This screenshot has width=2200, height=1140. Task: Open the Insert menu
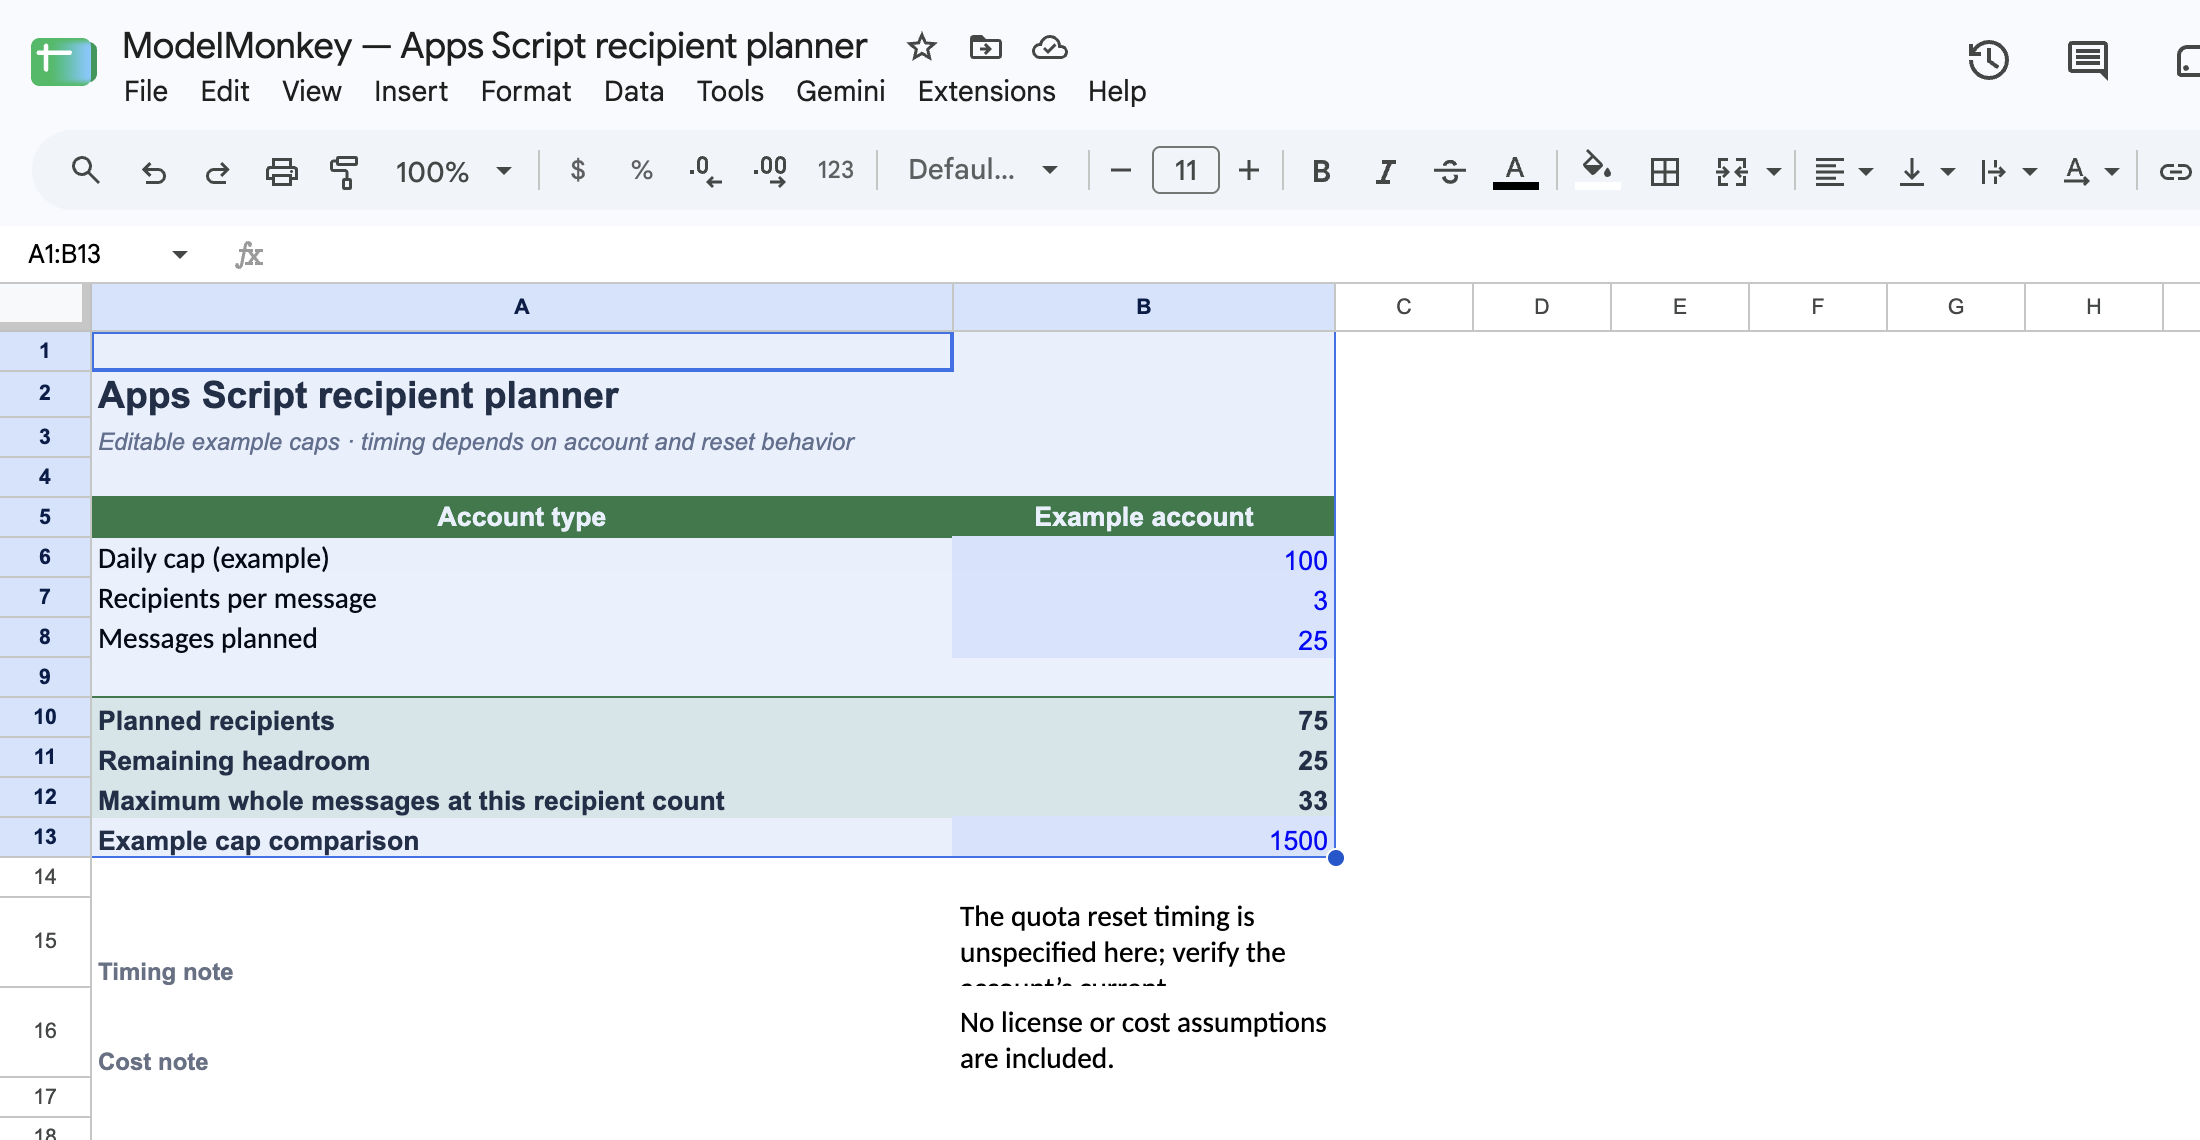[410, 91]
